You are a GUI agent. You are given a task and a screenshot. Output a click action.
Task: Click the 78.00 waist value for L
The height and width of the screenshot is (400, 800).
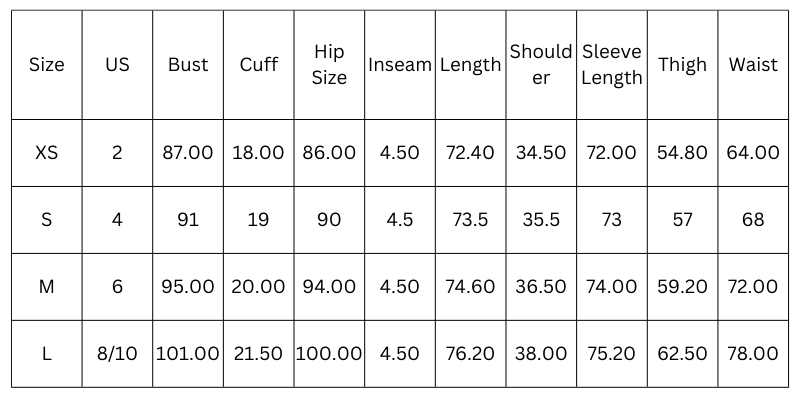753,354
